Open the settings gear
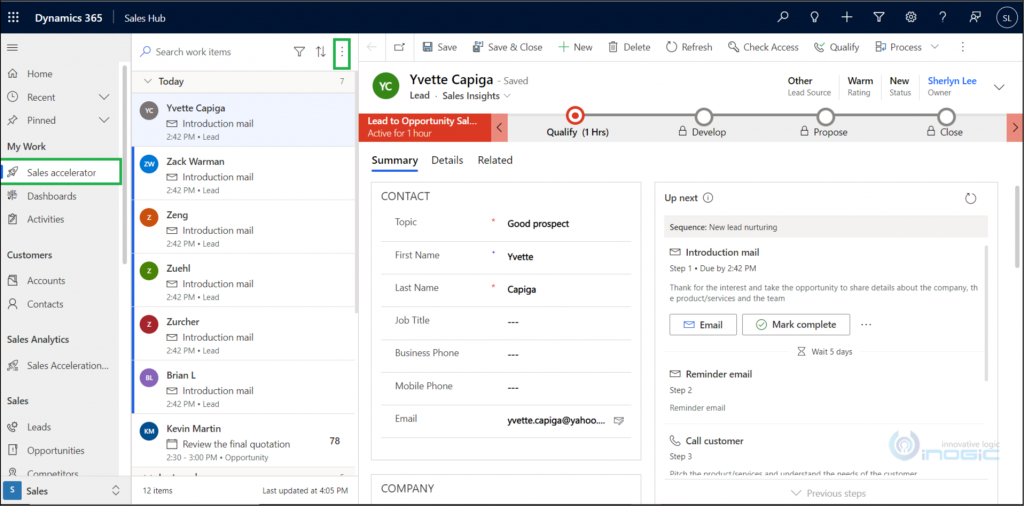1024x506 pixels. point(911,18)
